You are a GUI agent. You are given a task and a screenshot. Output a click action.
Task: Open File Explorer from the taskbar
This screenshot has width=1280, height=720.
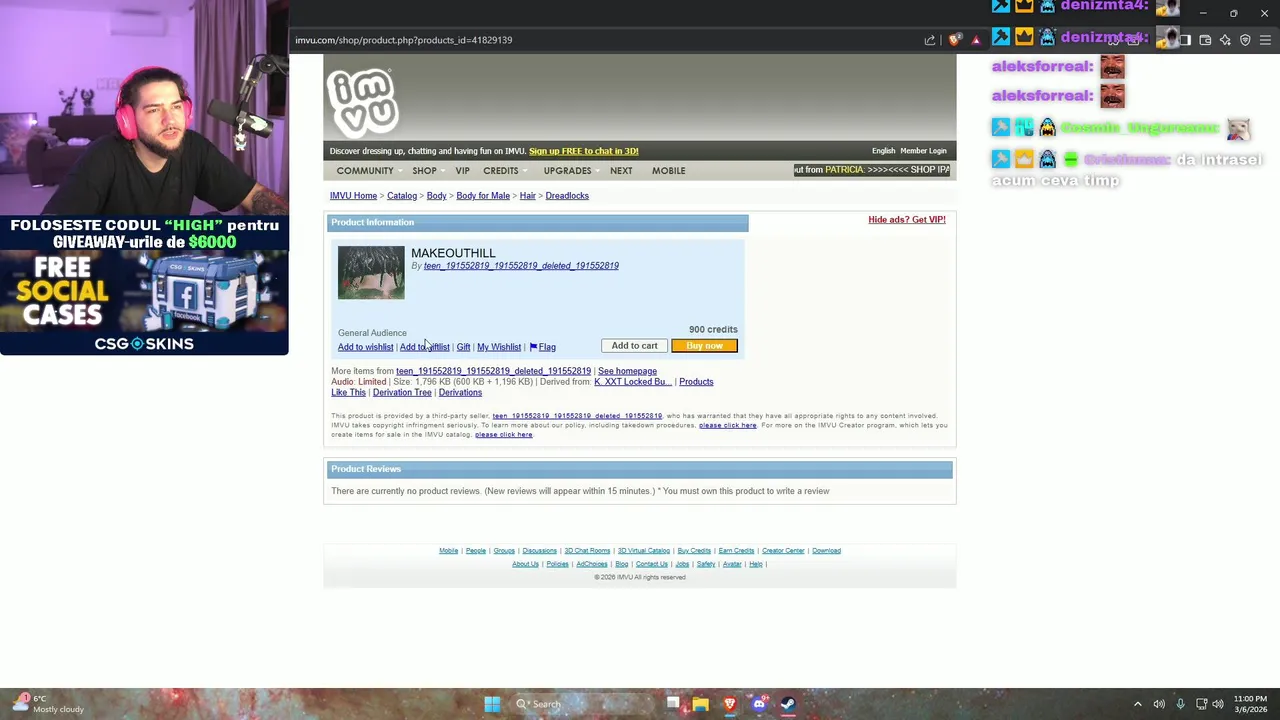click(700, 704)
